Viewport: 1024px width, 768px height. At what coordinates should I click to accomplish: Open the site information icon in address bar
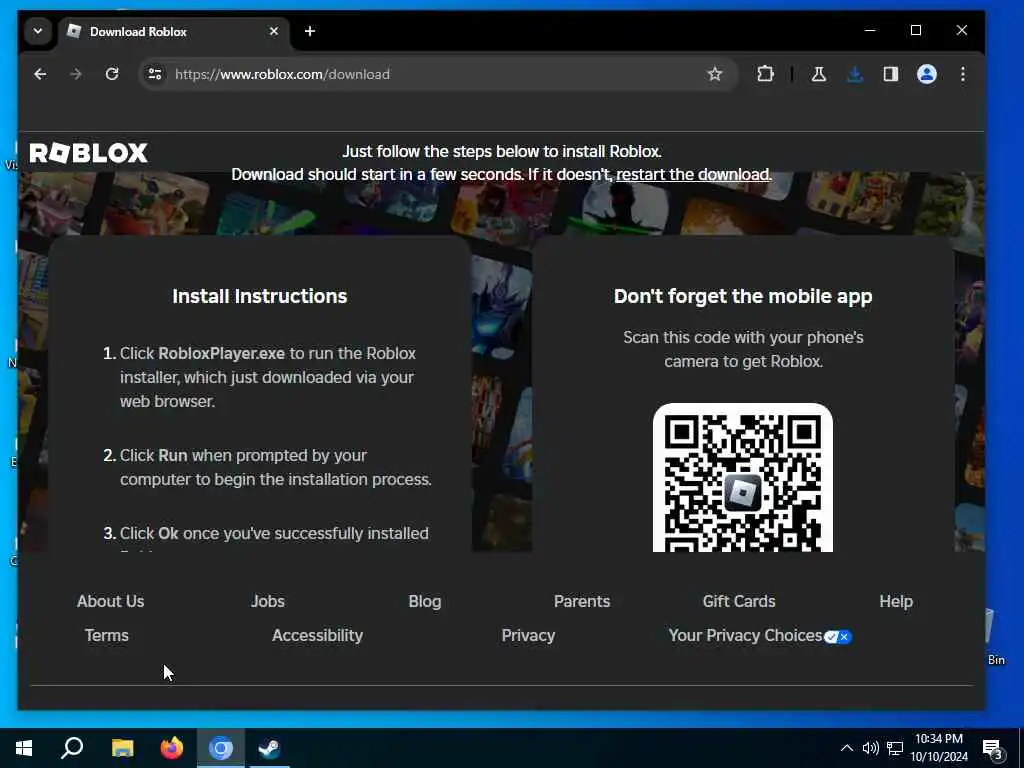(155, 74)
